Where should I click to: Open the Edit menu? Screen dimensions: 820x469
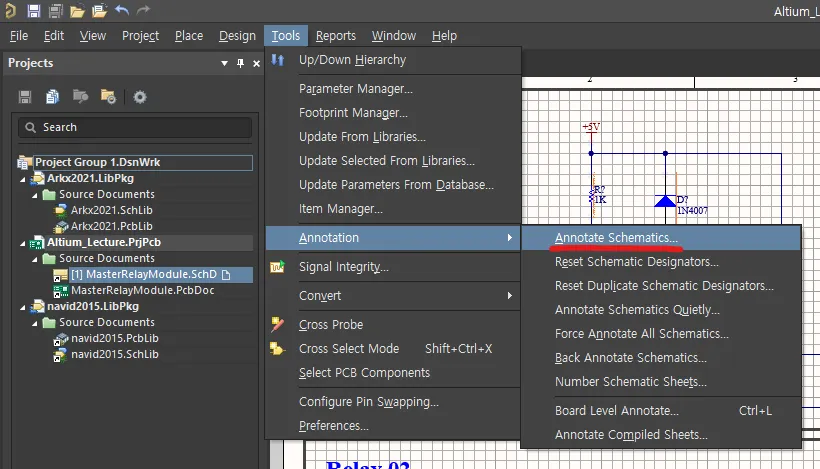pos(54,36)
